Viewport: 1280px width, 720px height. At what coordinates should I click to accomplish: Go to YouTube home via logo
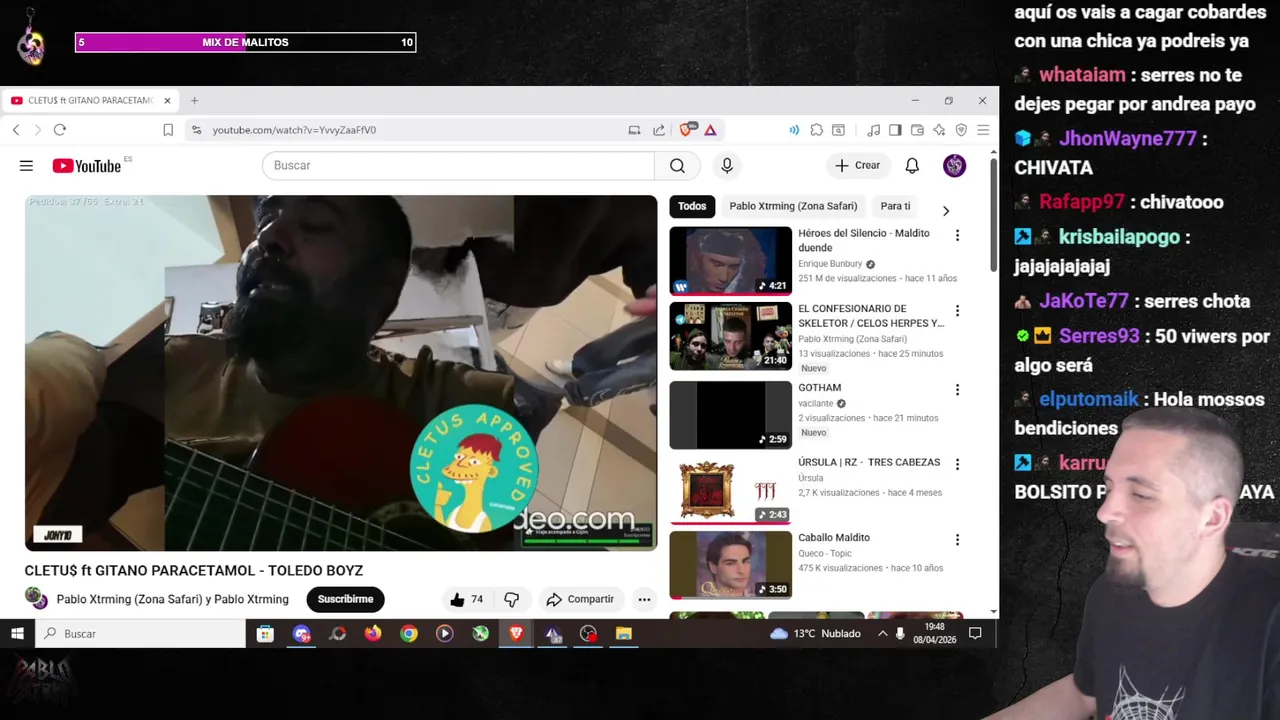[x=87, y=166]
